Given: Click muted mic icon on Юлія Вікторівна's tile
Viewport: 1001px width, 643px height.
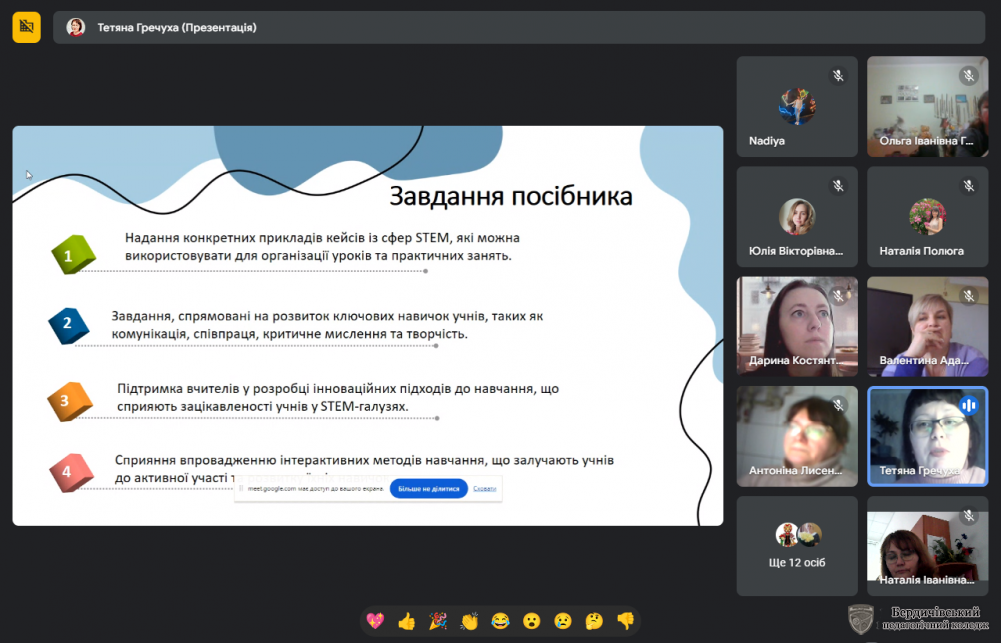Looking at the screenshot, I should tap(838, 186).
